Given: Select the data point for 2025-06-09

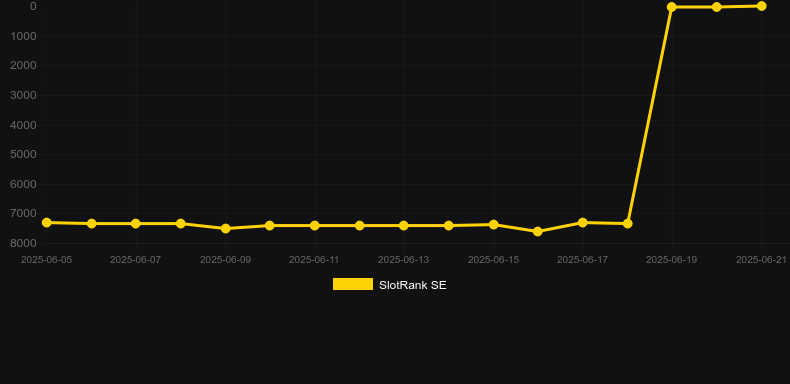Looking at the screenshot, I should (226, 228).
